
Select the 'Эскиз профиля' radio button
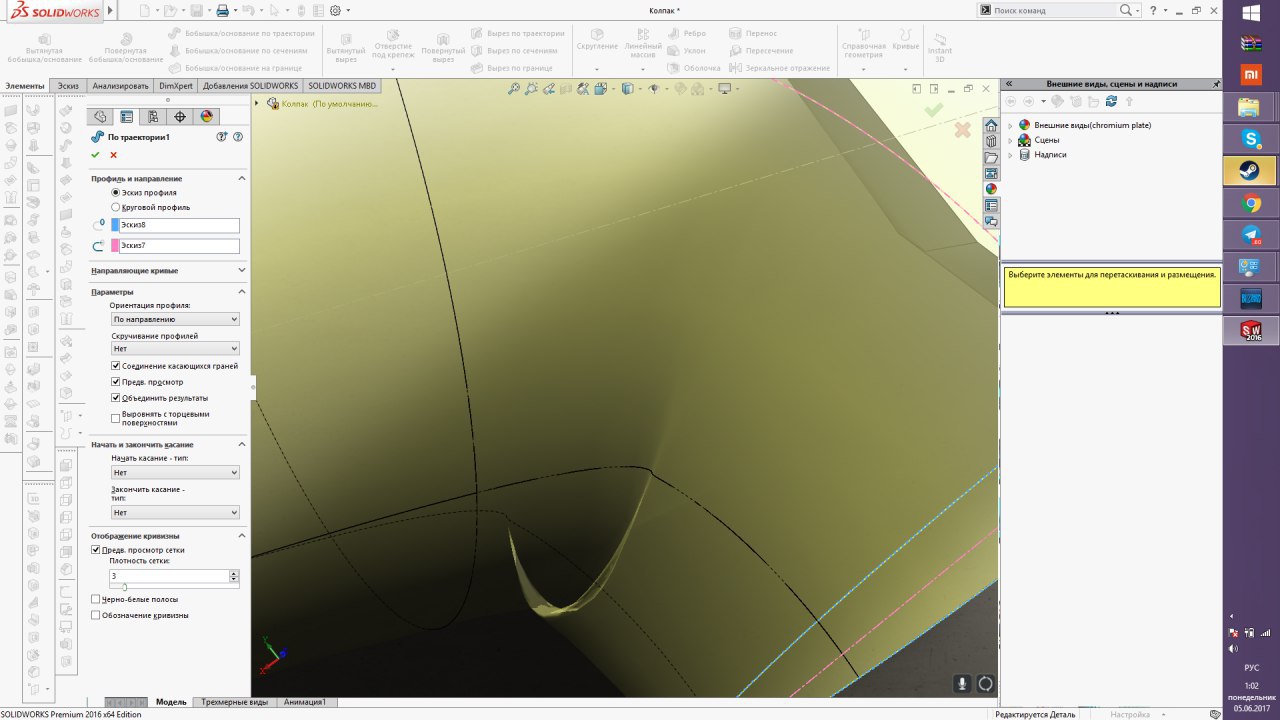click(x=116, y=192)
